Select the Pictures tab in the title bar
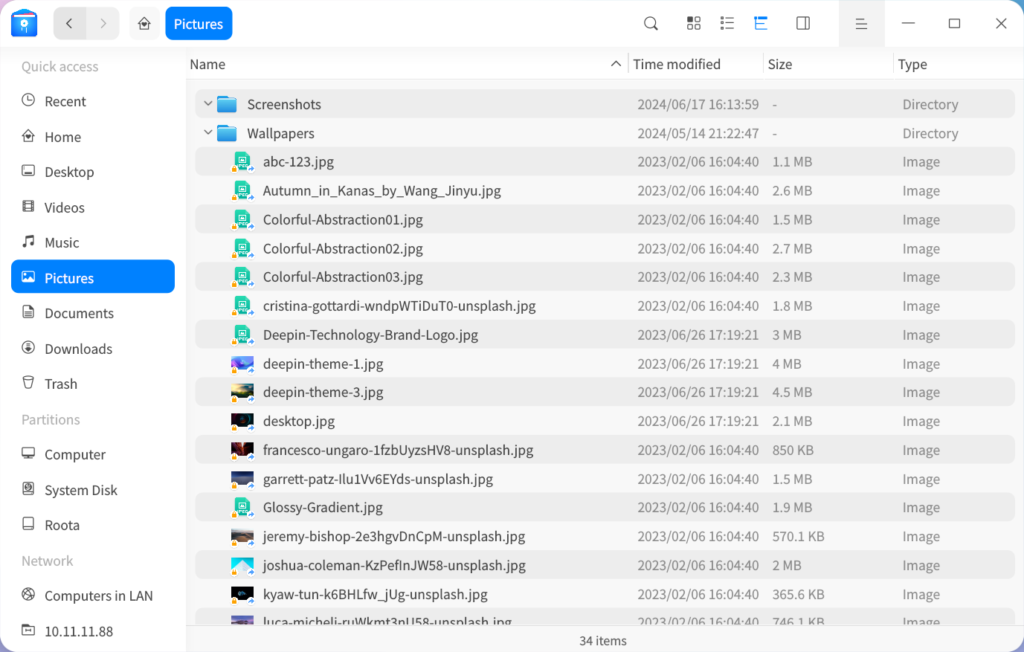 pos(198,22)
